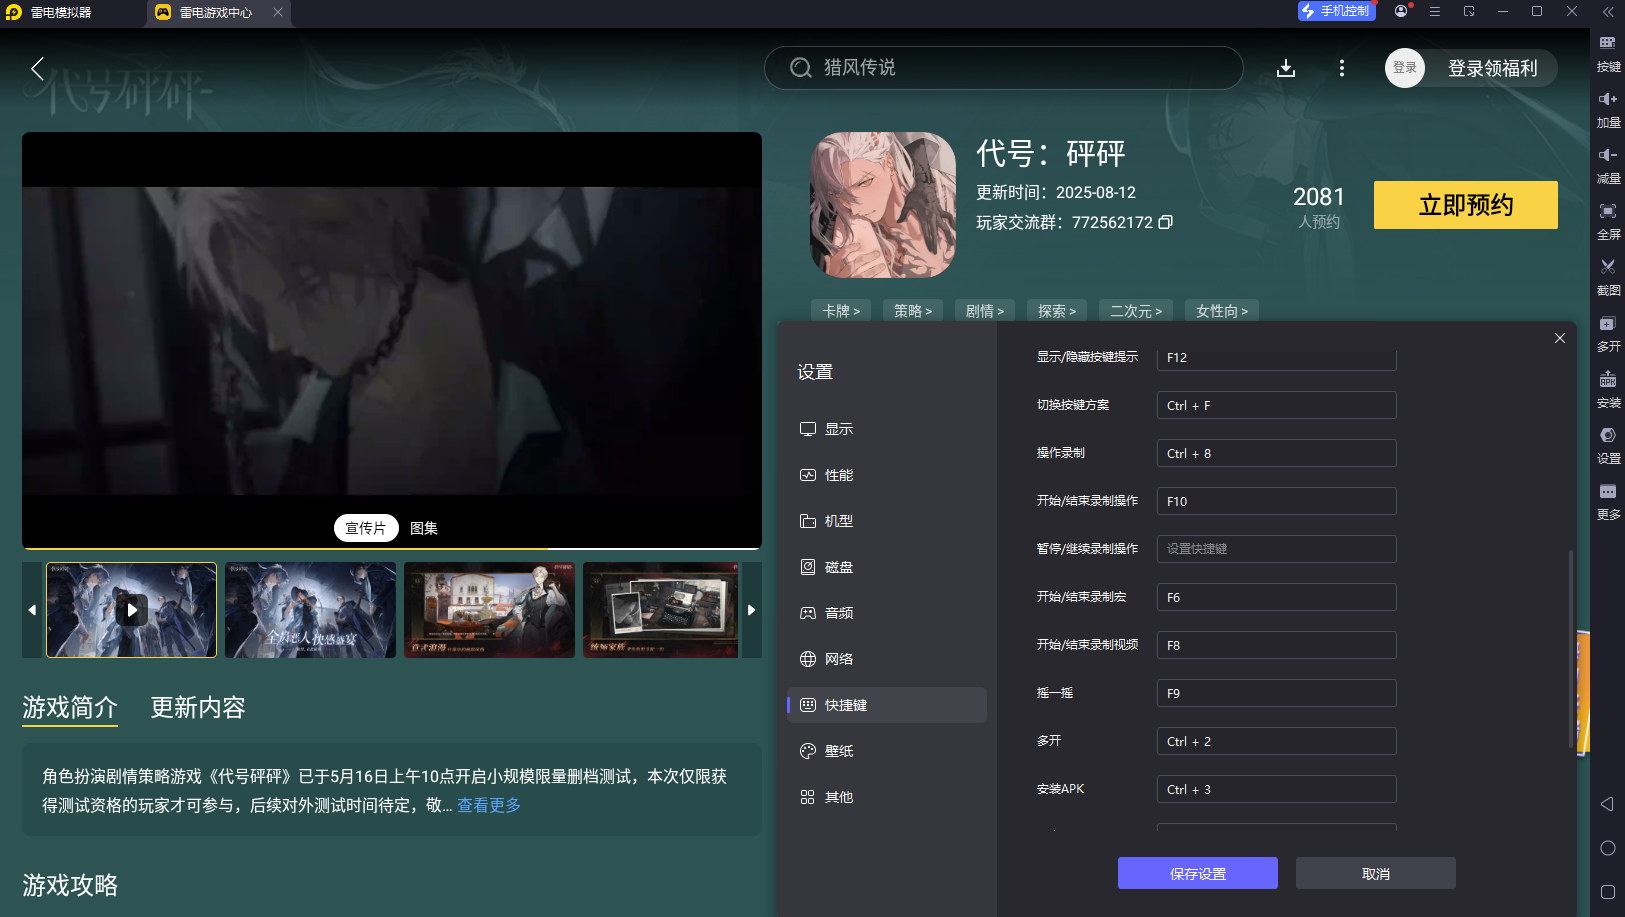1625x917 pixels.
Task: Click the 立即预约 reserve button
Action: click(1466, 205)
